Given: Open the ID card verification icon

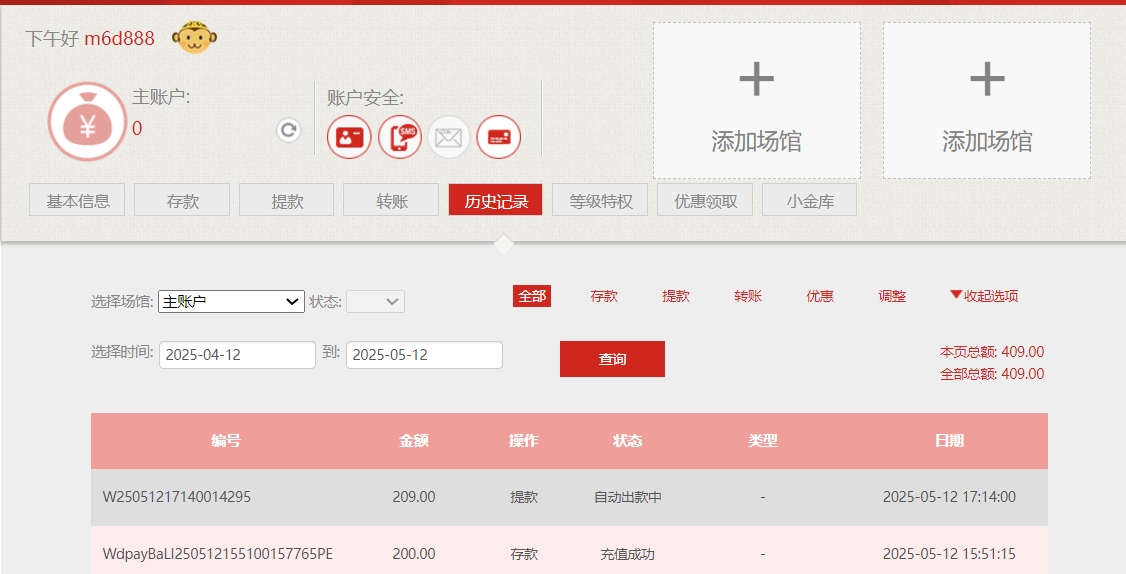Looking at the screenshot, I should [x=349, y=137].
